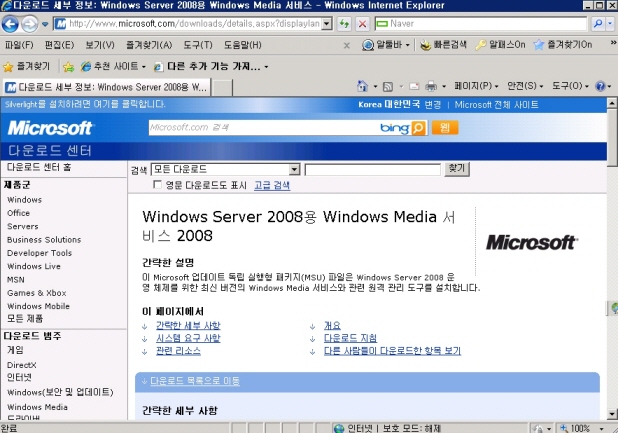Select the 다운로드 세부 정보 browser tab
The height and width of the screenshot is (433, 618).
click(x=106, y=87)
